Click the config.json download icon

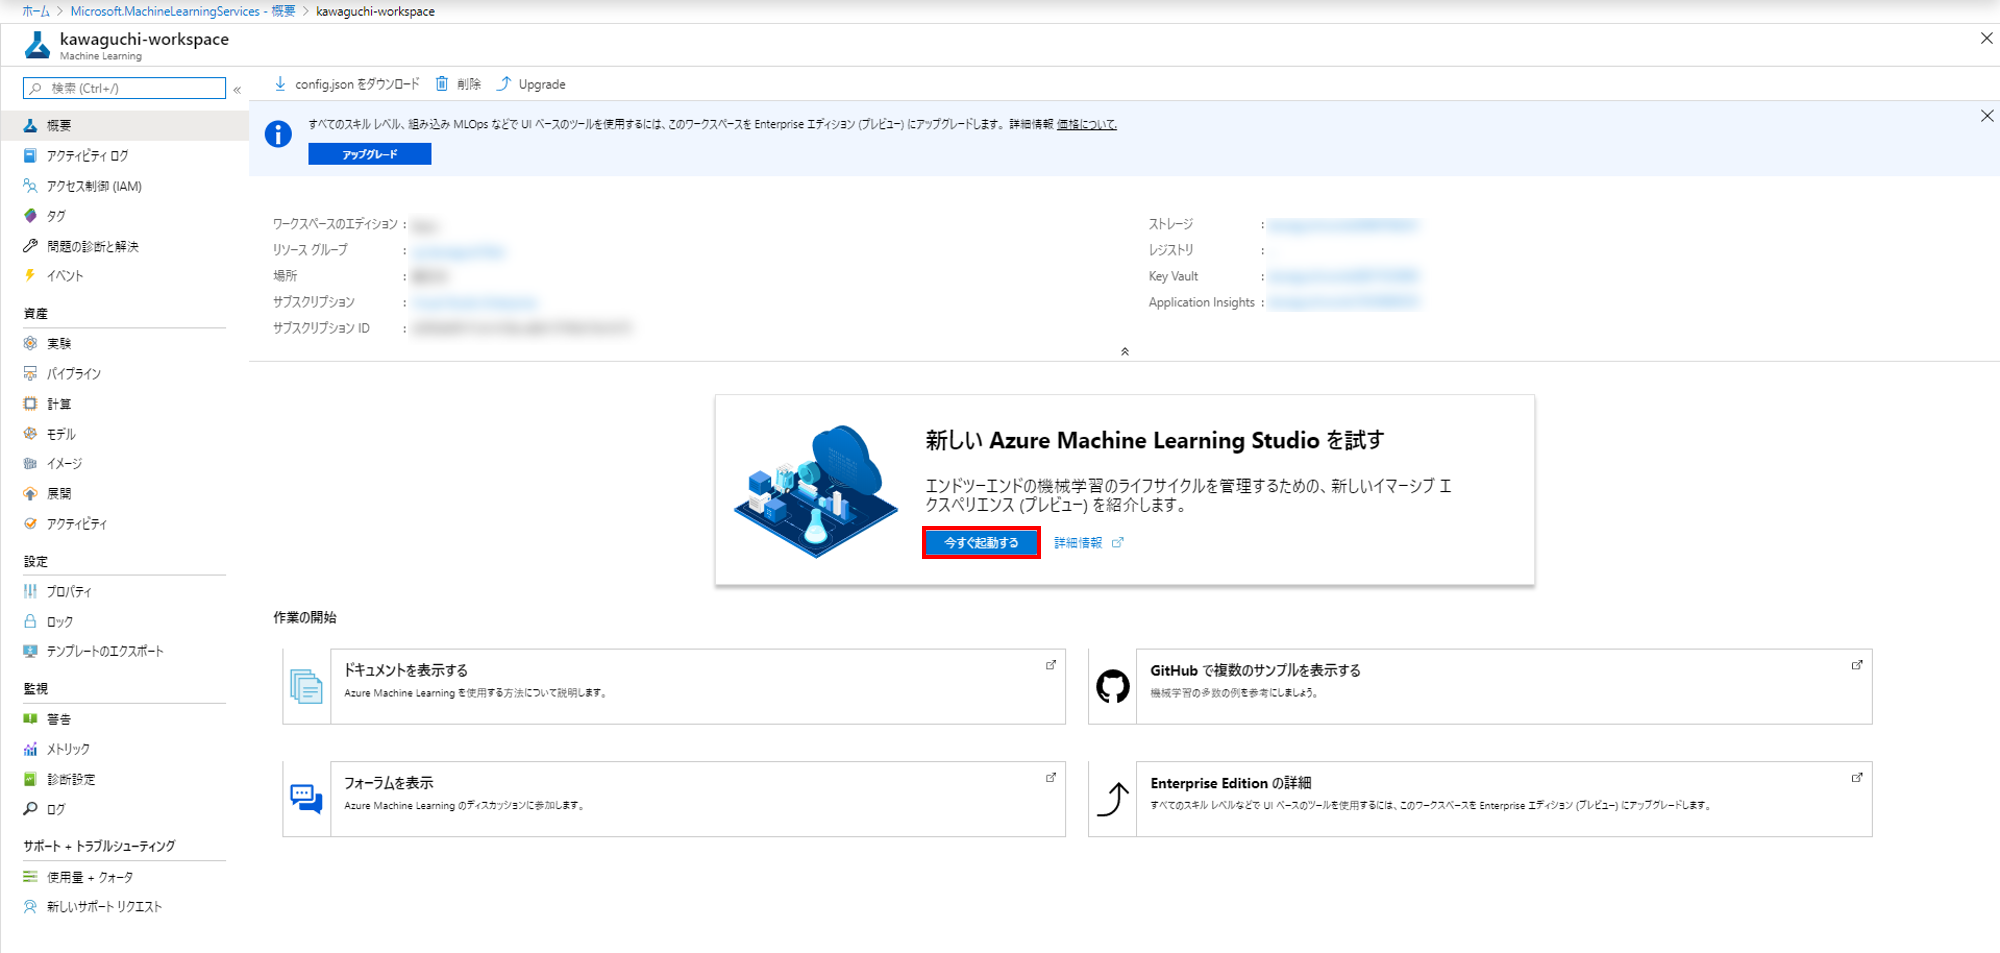281,84
